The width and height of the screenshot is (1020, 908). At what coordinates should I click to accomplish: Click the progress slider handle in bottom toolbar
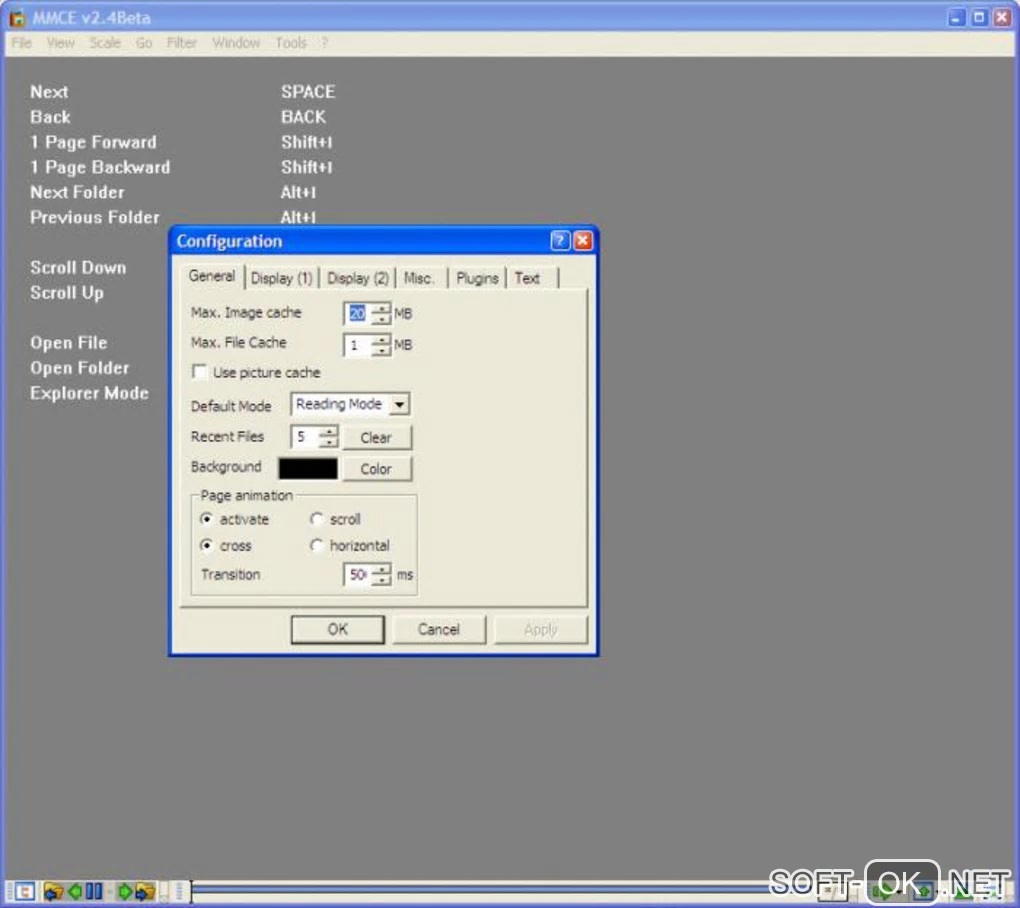191,891
